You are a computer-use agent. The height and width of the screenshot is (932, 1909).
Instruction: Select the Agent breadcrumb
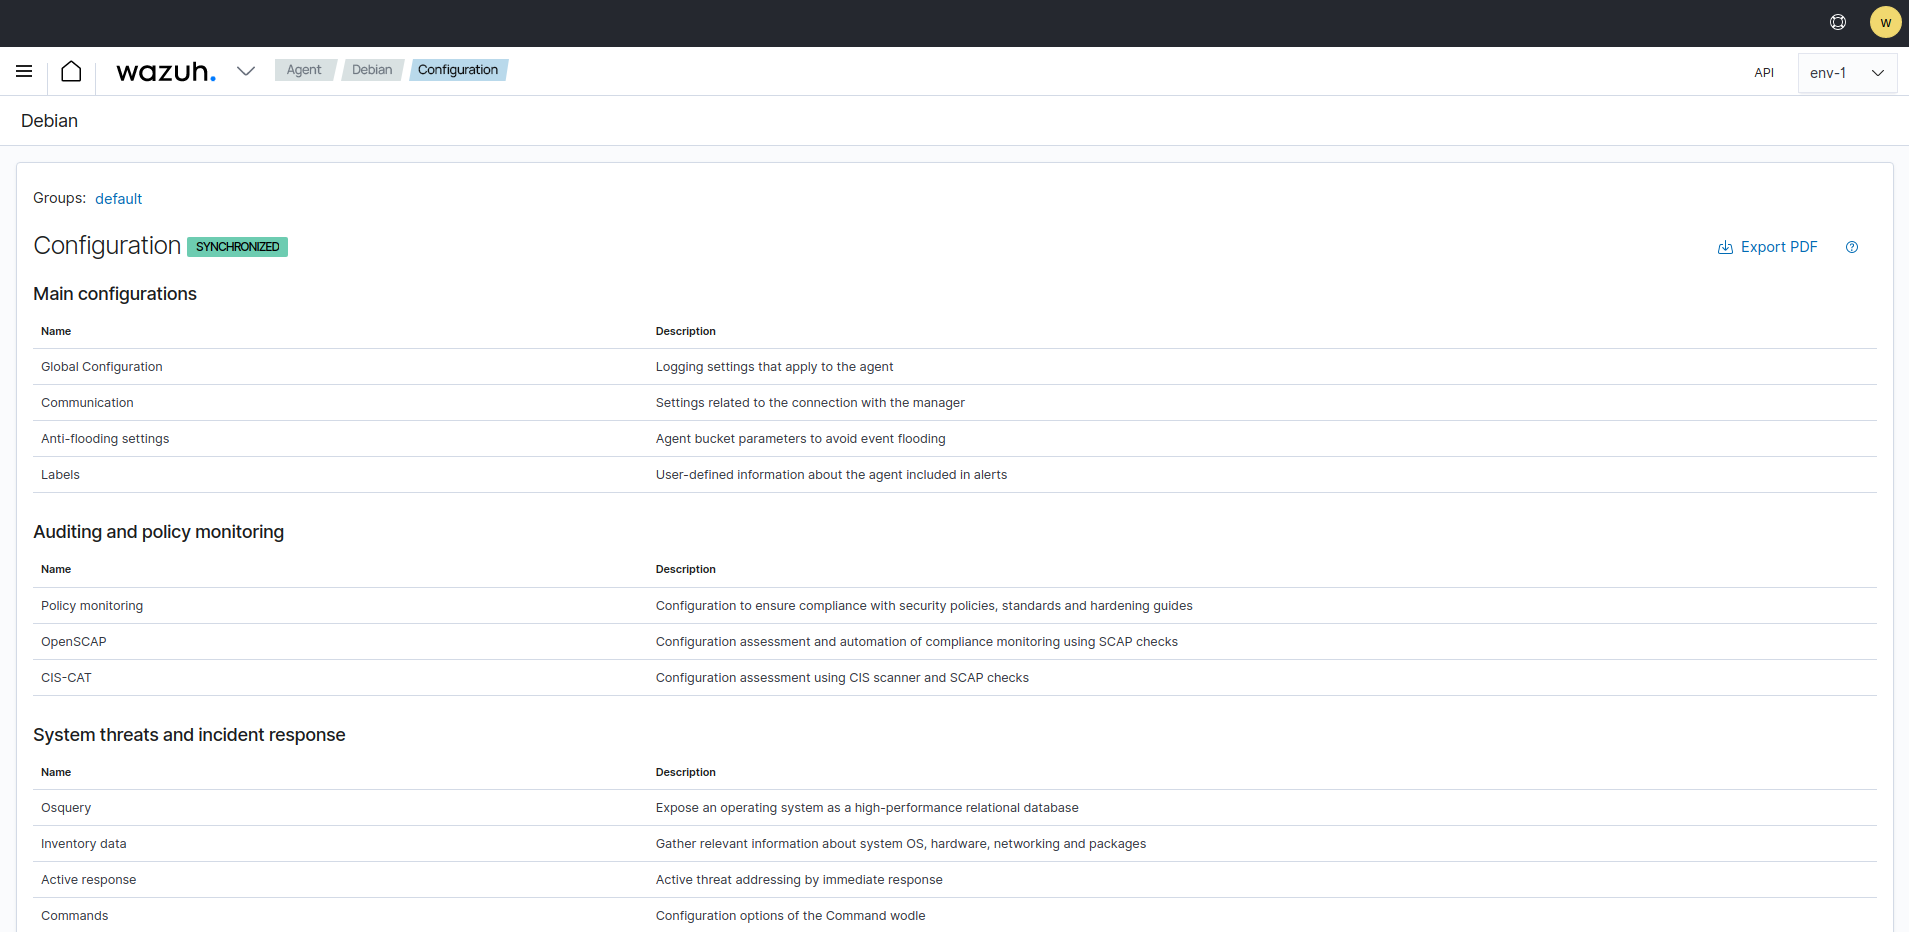(304, 70)
